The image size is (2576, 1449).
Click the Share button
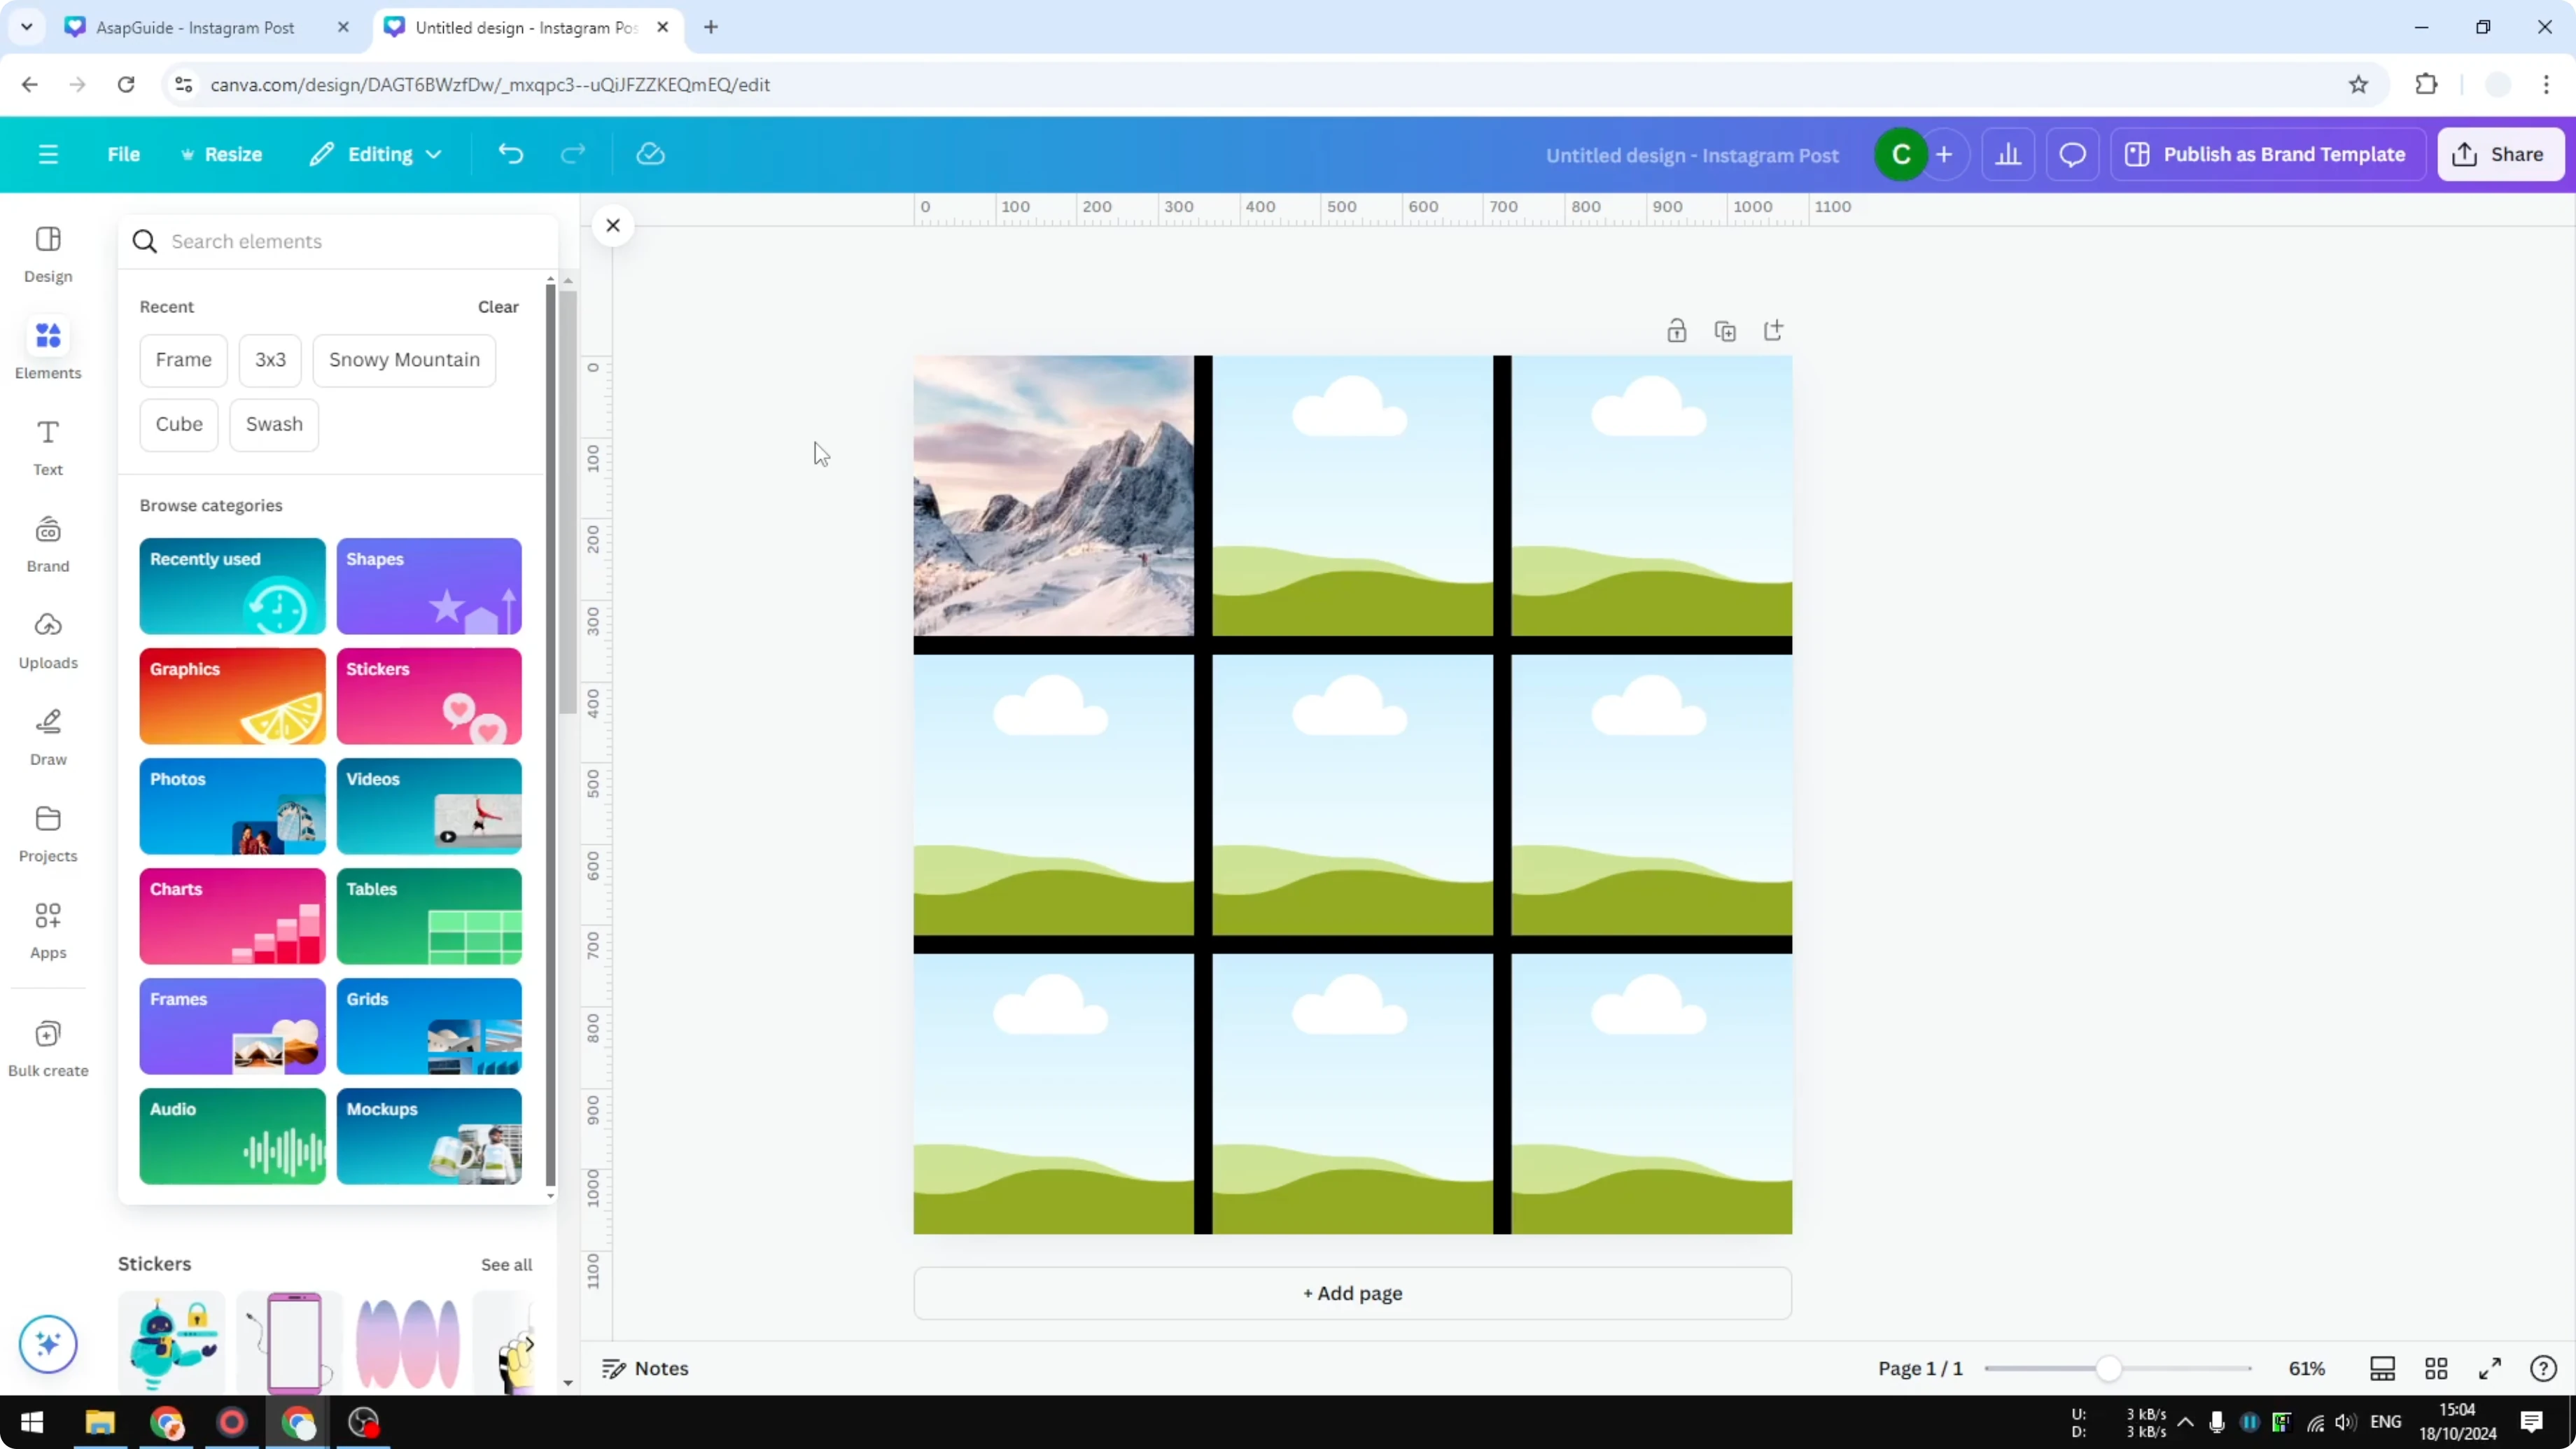[x=2500, y=154]
